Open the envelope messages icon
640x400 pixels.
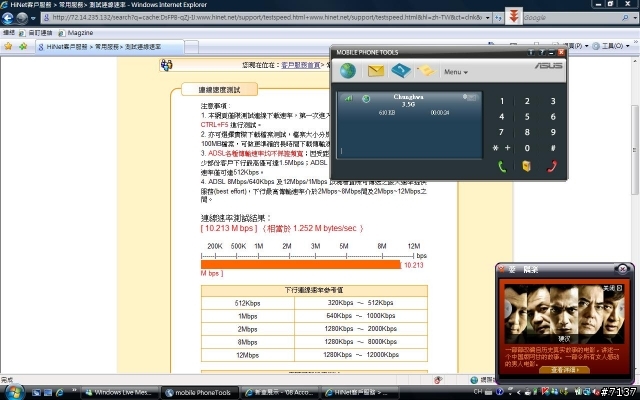pos(376,71)
